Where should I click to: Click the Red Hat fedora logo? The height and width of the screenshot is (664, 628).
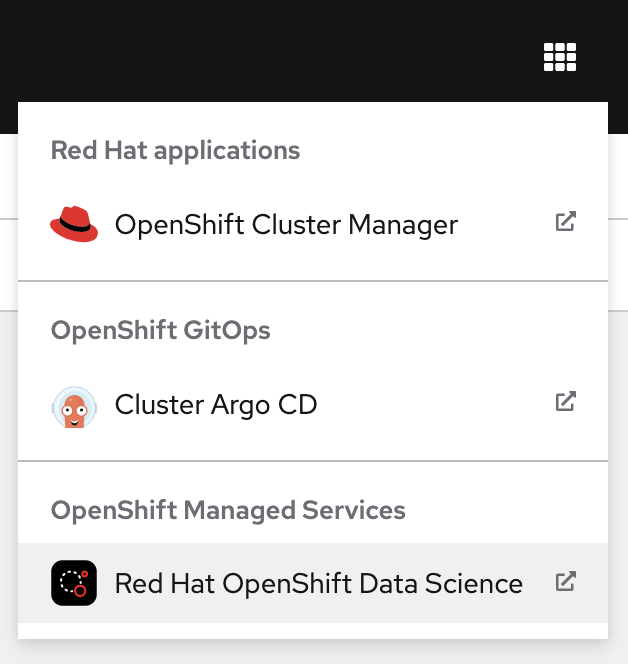point(74,224)
